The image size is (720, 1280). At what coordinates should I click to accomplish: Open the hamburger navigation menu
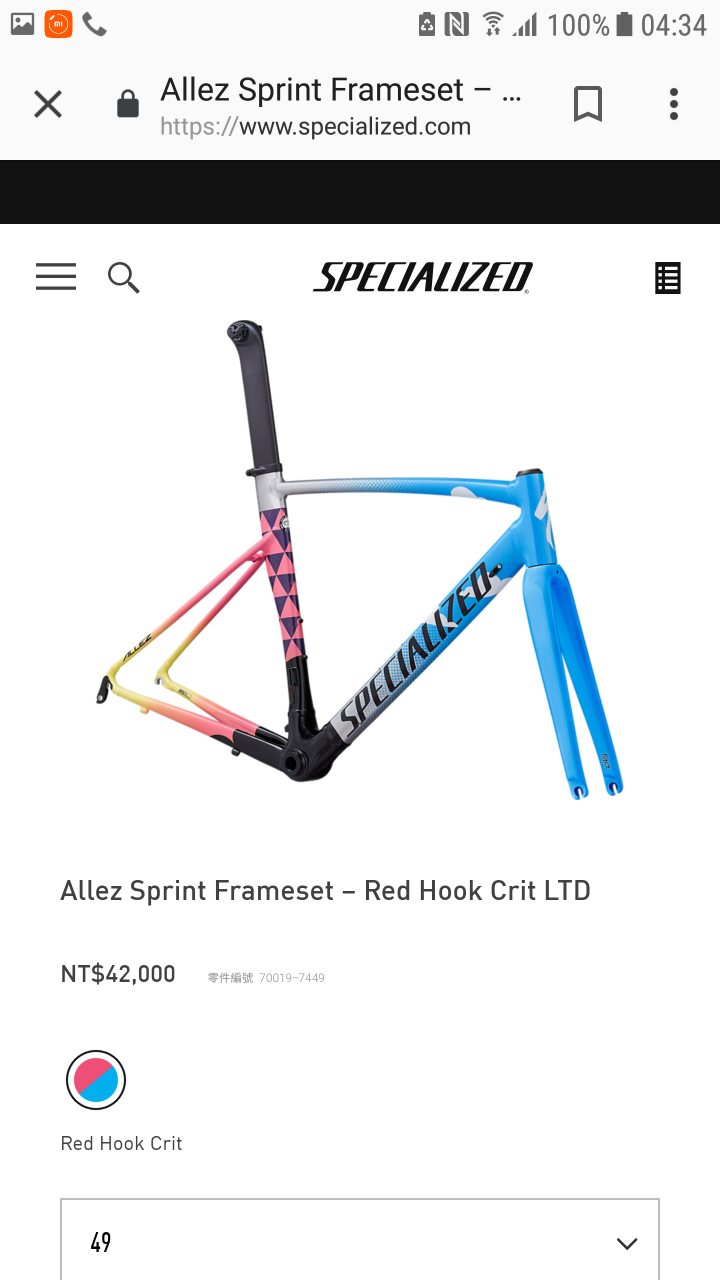pyautogui.click(x=56, y=277)
